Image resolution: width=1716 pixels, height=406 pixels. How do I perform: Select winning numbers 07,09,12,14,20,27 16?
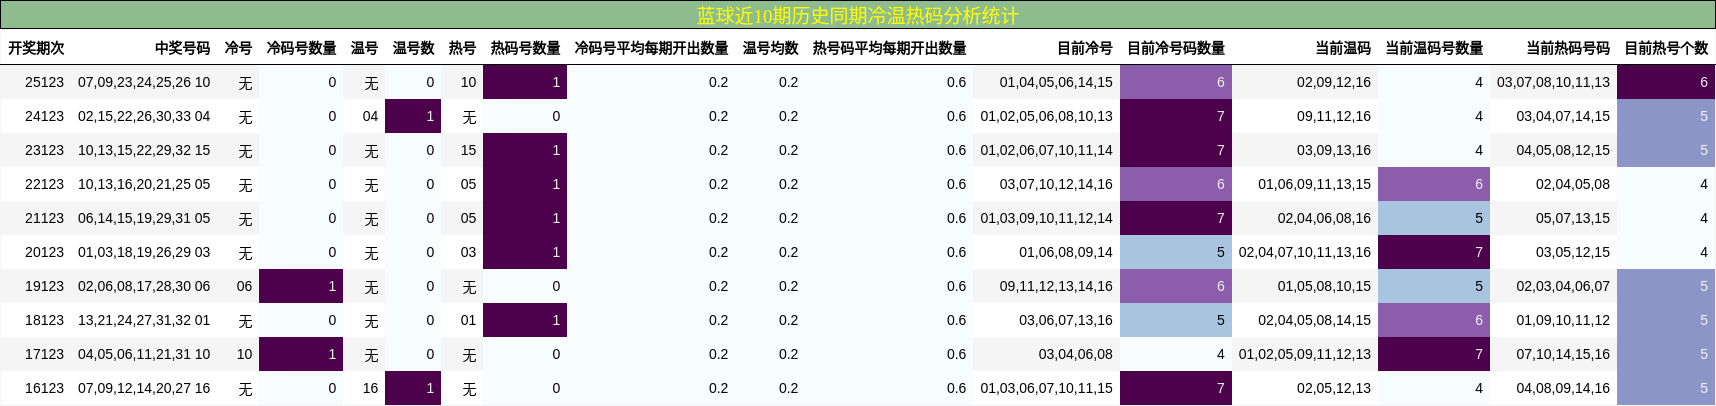pos(144,388)
